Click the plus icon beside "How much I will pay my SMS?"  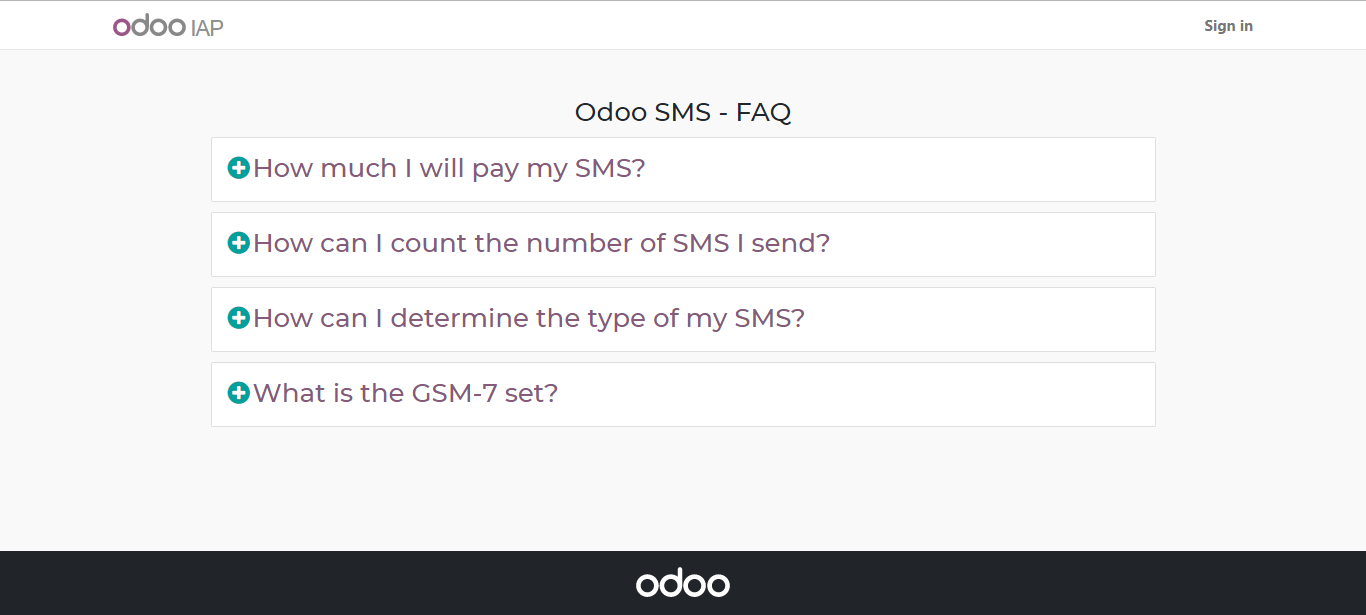238,168
